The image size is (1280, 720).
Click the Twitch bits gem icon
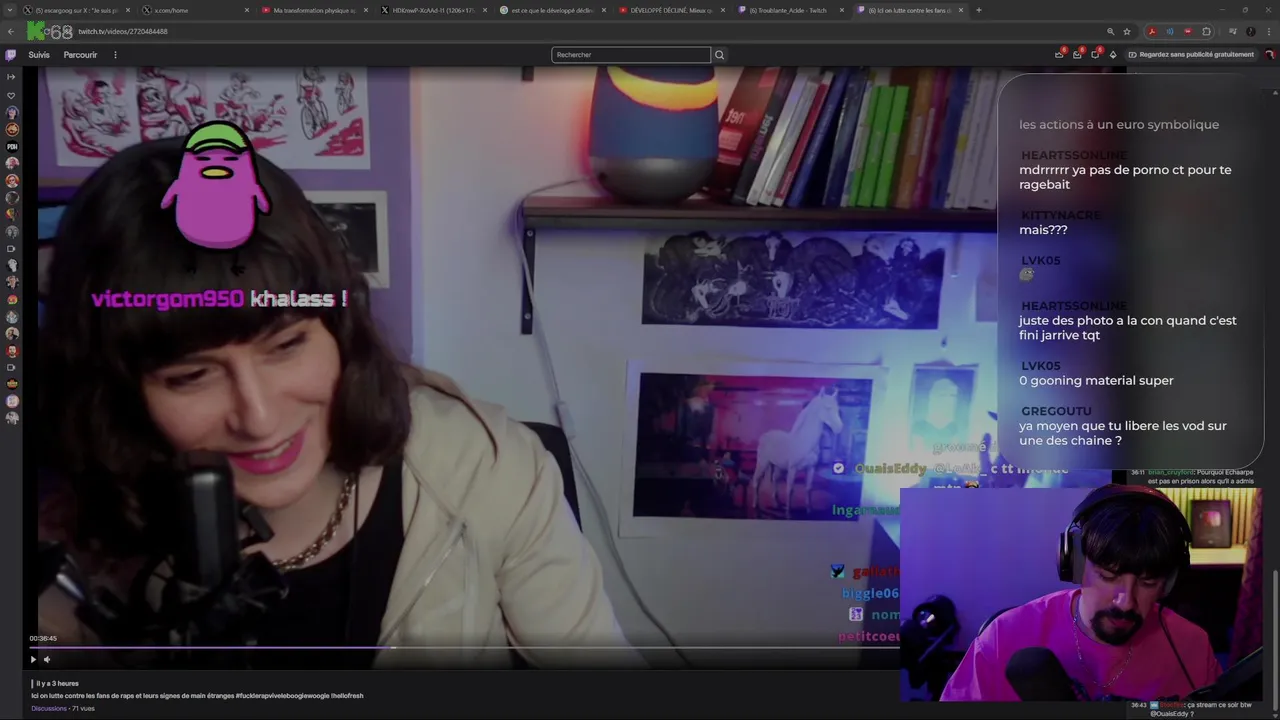pyautogui.click(x=1113, y=55)
